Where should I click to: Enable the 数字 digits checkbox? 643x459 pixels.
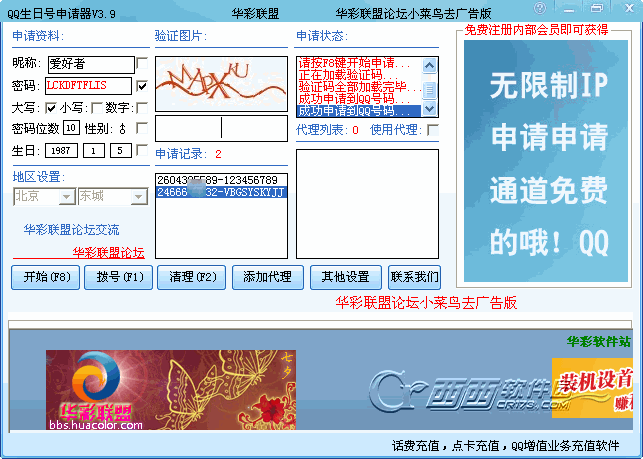tap(142, 108)
